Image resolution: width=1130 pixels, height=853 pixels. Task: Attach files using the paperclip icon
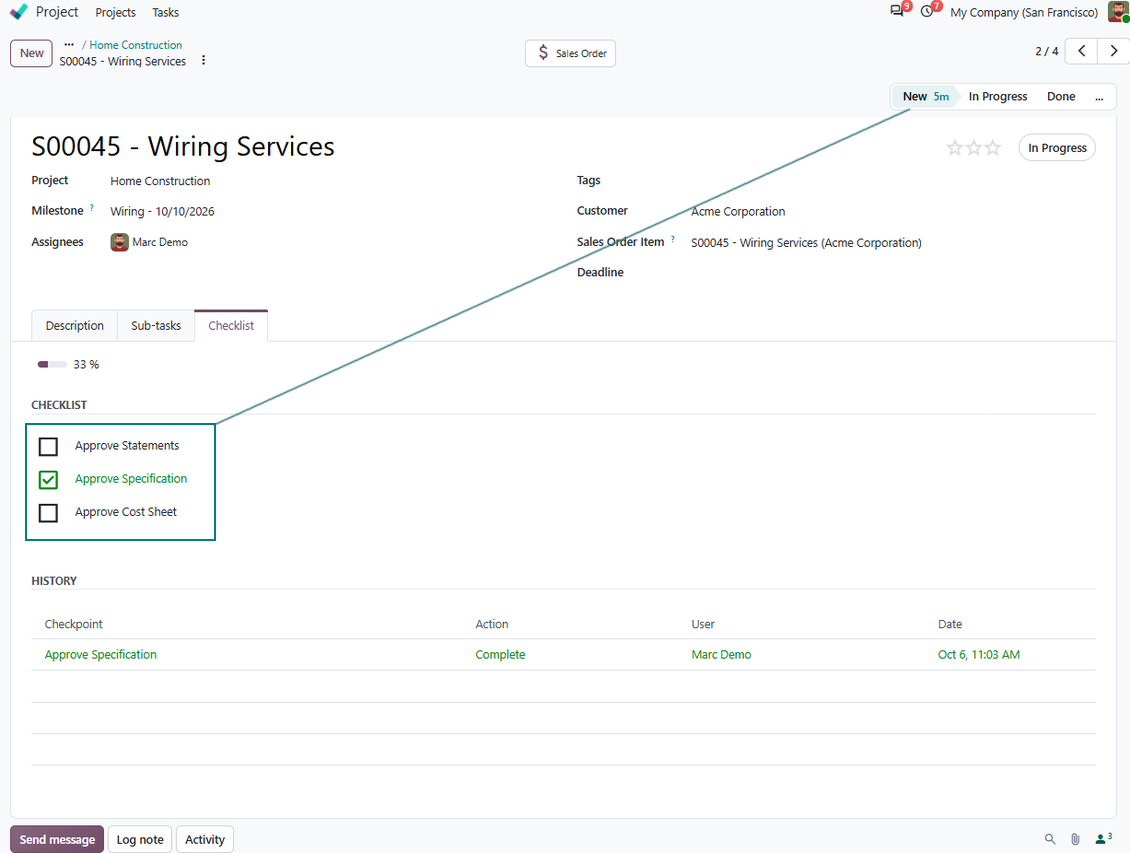pos(1075,839)
